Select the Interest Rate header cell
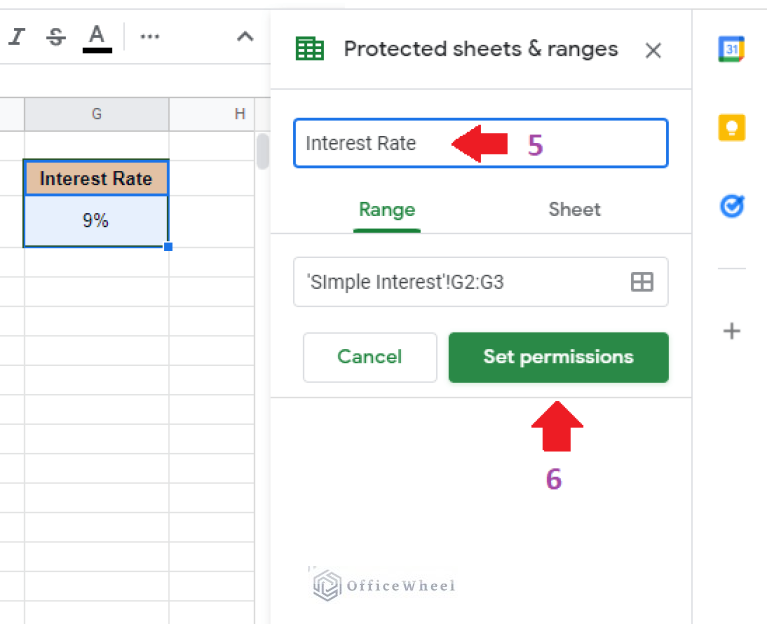 click(x=96, y=178)
